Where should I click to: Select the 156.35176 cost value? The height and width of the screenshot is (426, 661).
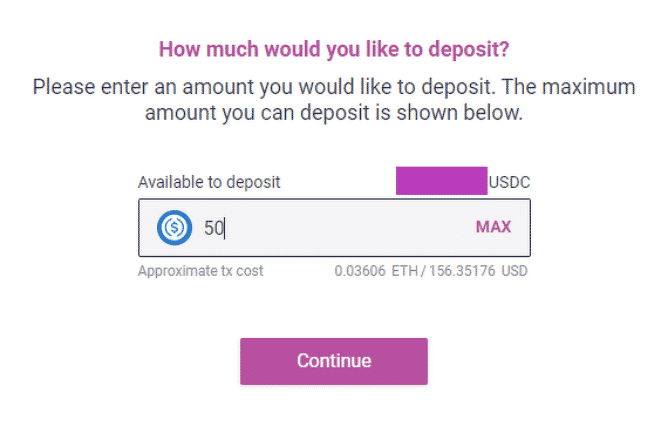462,271
